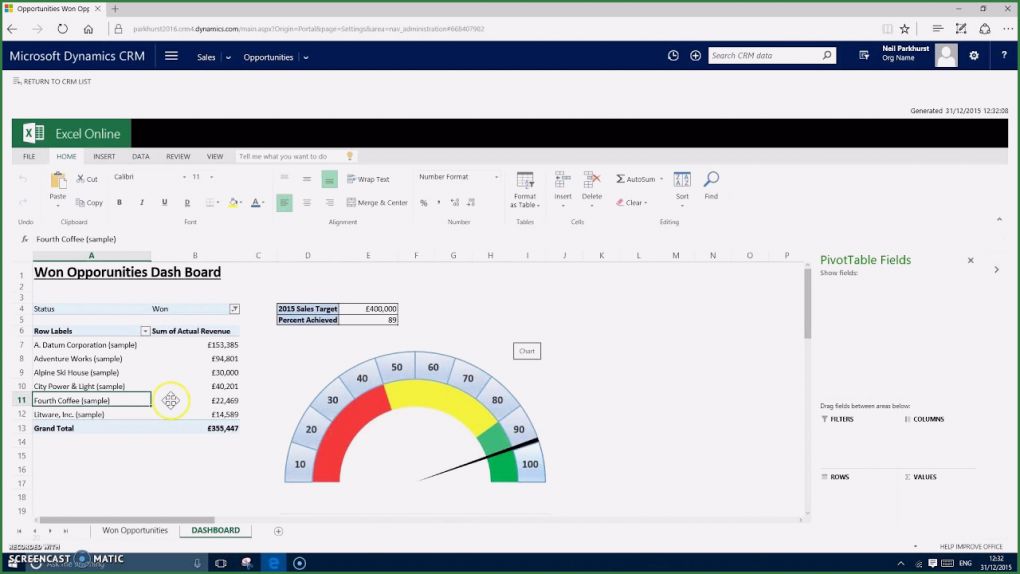
Task: Open the Clear eraser menu
Action: (x=632, y=202)
